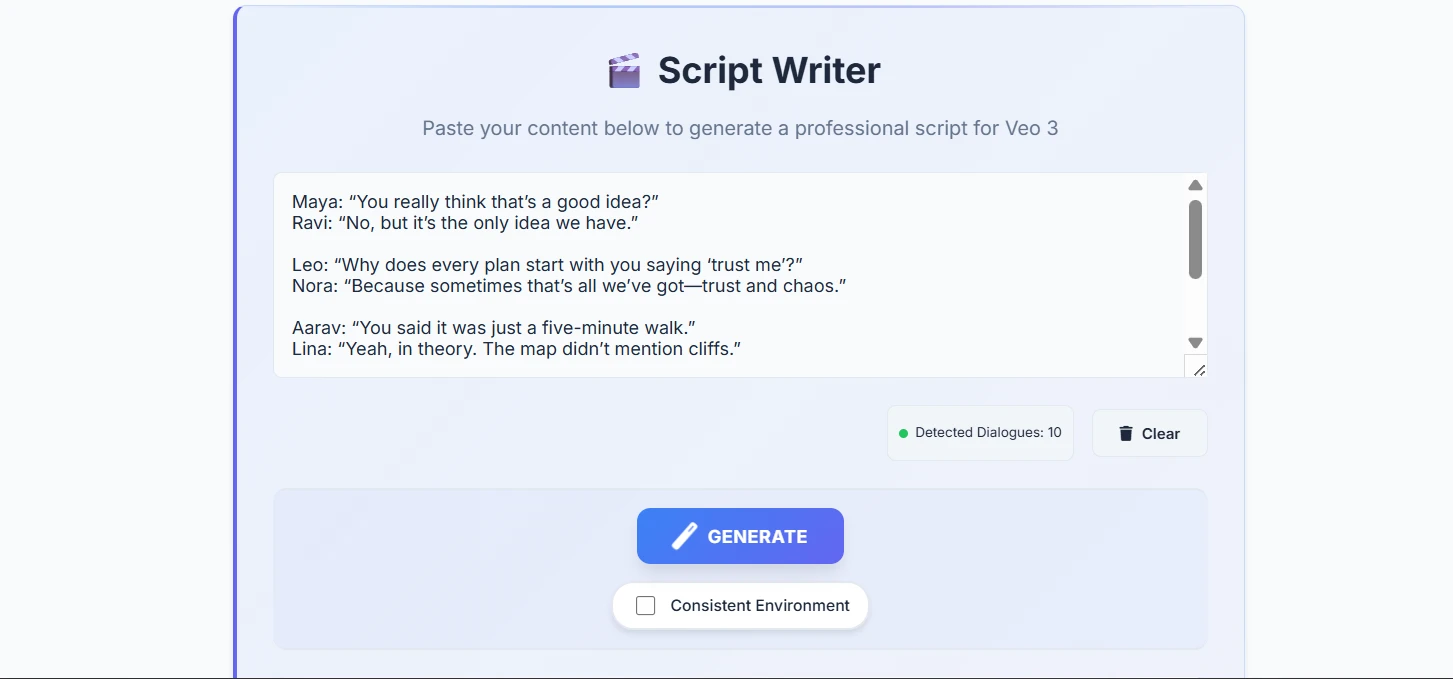This screenshot has height=679, width=1453.
Task: Click the scrollbar up arrow on the textarea
Action: 1195,185
